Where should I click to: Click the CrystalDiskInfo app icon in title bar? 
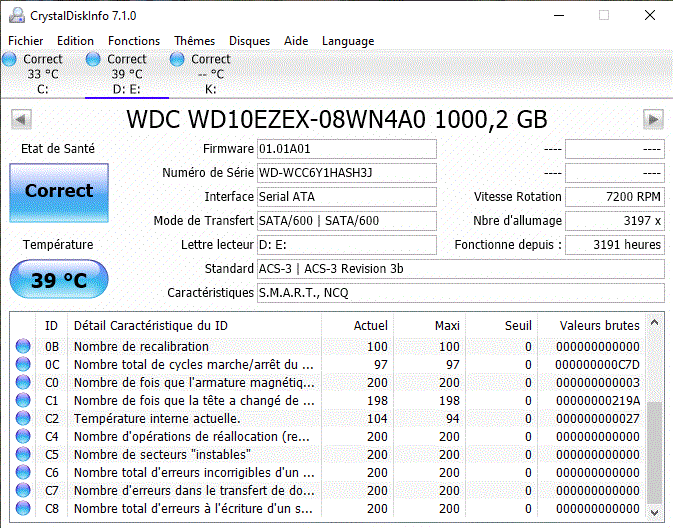17,15
